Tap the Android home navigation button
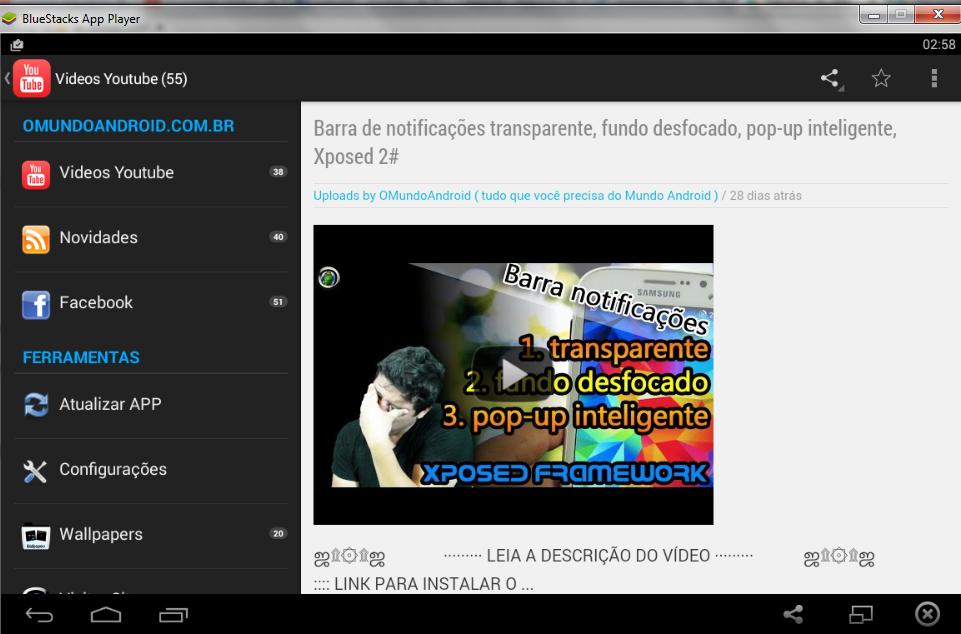 pos(106,614)
